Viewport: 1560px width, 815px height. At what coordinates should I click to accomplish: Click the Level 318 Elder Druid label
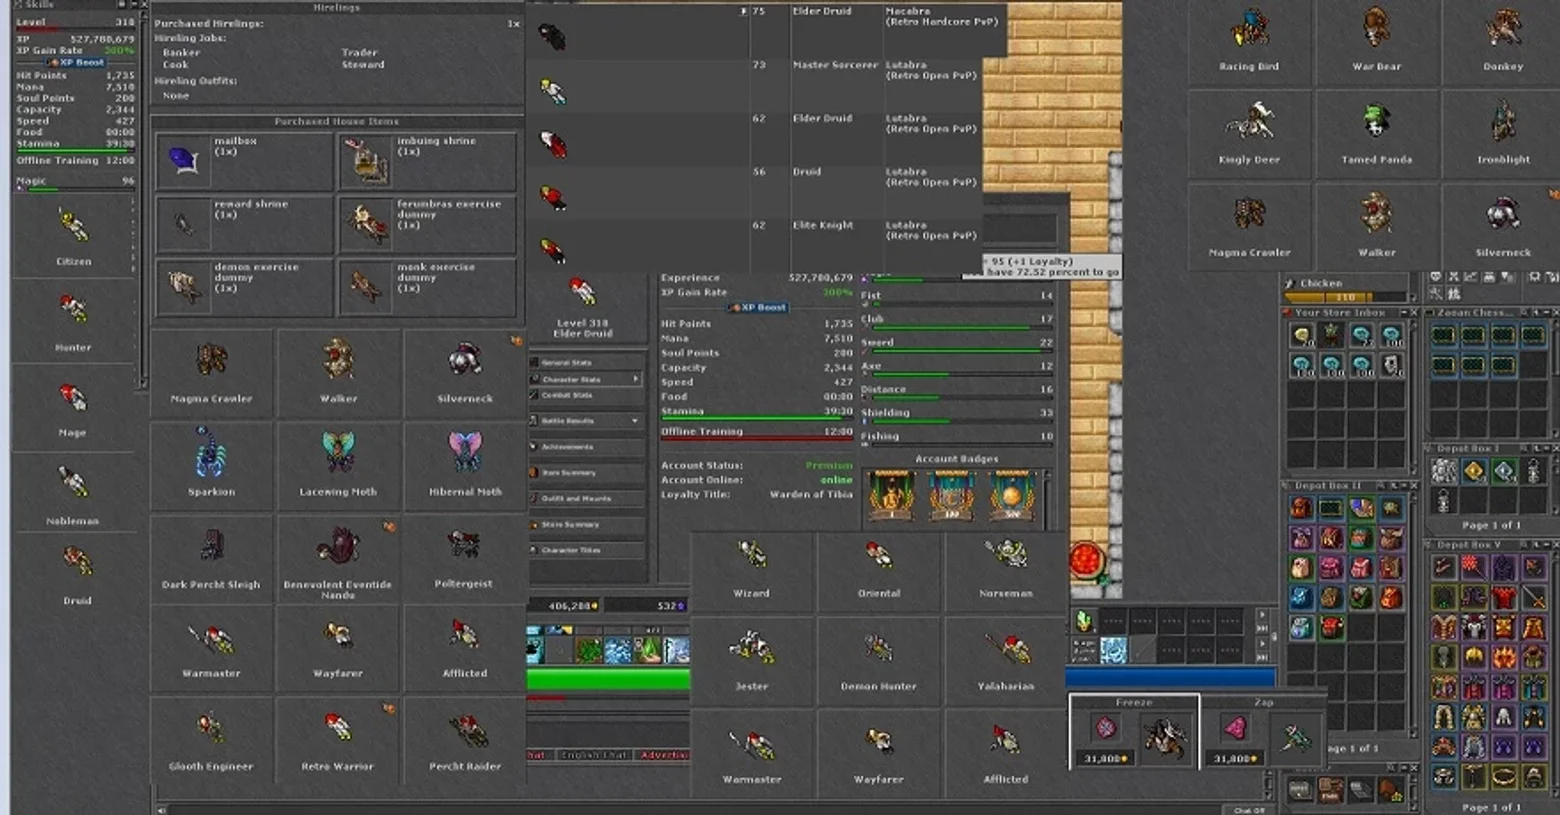click(583, 328)
